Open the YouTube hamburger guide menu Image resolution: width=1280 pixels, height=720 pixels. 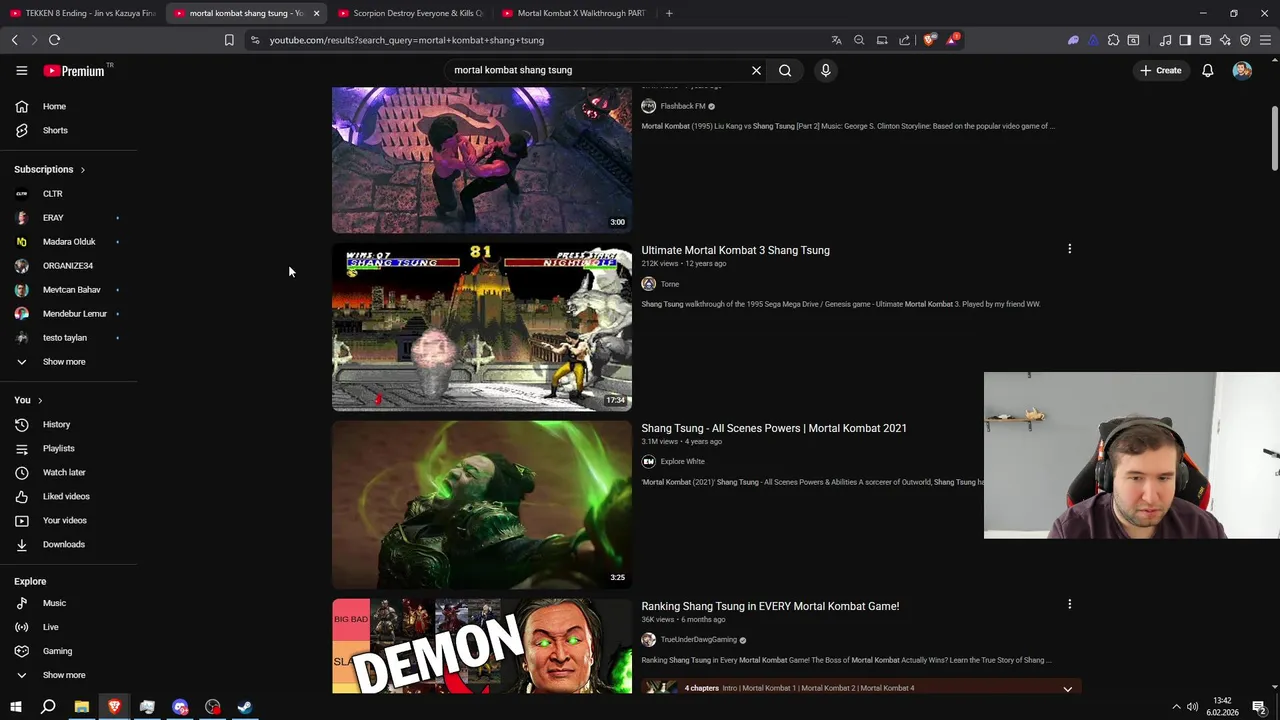click(21, 70)
